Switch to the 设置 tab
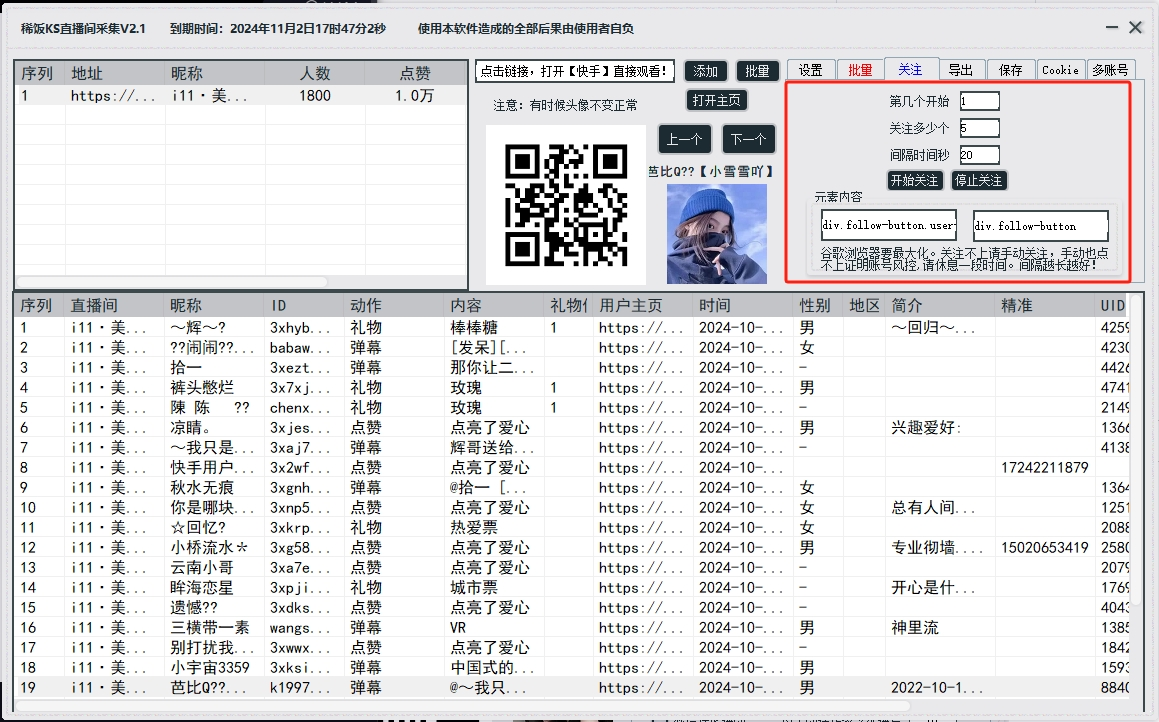Screen dimensions: 1159x722 pos(810,69)
